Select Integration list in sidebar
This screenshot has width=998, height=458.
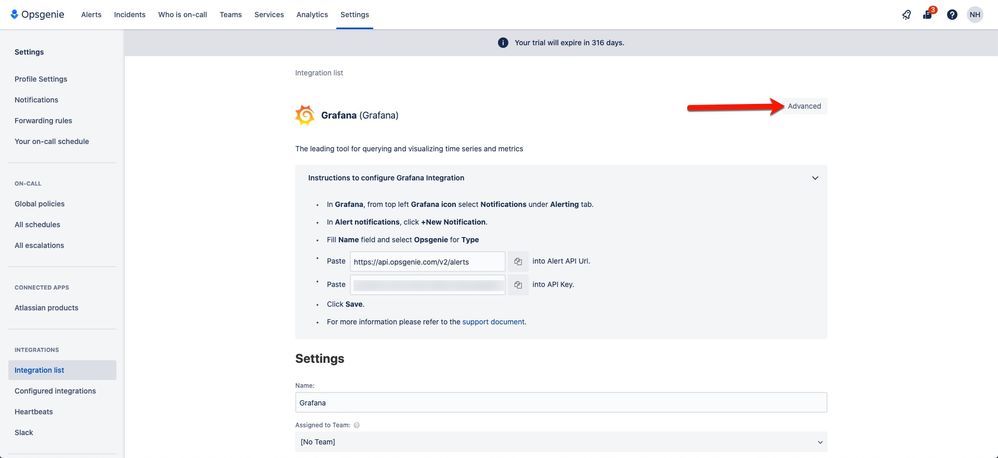tap(62, 370)
